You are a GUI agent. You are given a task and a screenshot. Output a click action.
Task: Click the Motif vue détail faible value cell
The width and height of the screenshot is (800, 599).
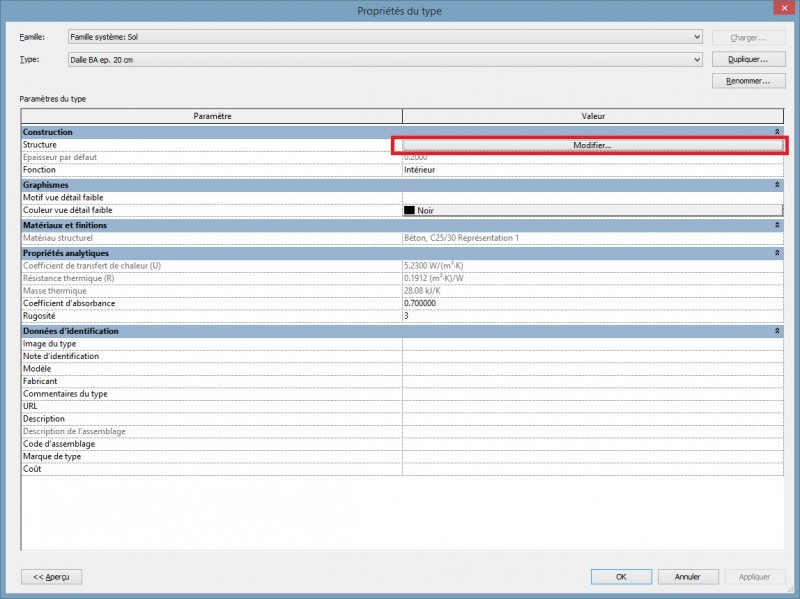click(x=591, y=198)
